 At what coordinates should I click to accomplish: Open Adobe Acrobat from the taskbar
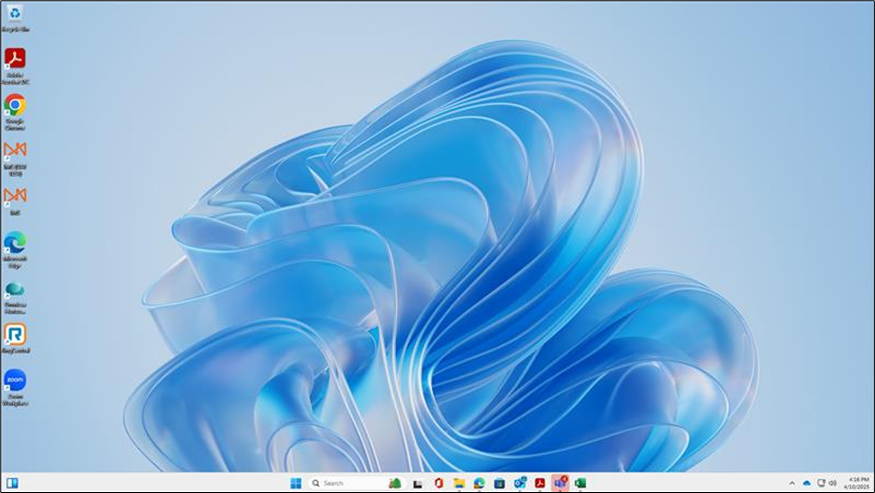tap(540, 483)
